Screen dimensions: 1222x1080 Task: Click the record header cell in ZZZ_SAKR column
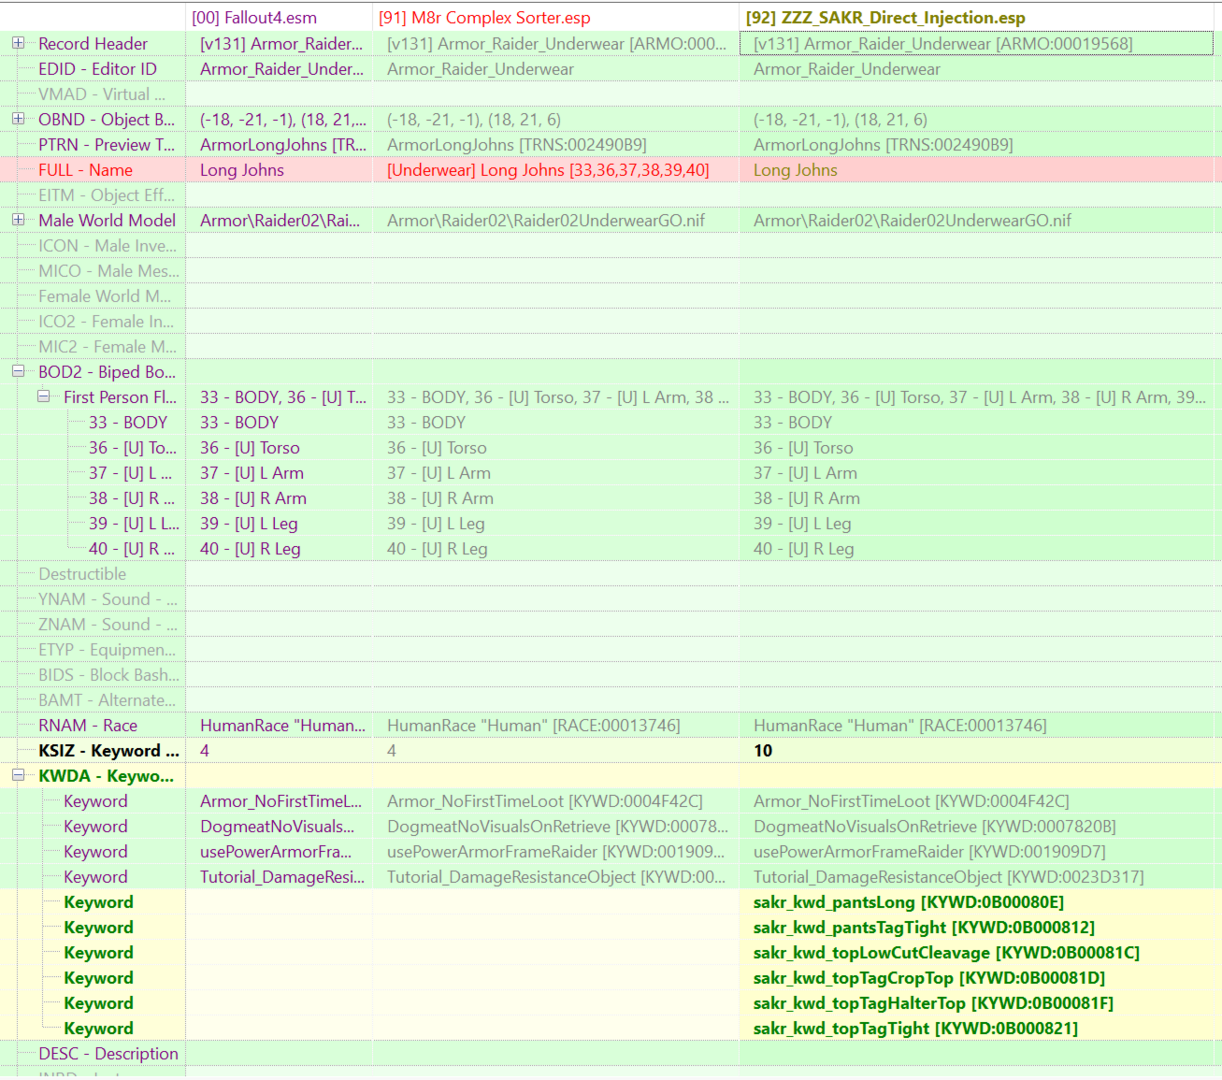(976, 43)
